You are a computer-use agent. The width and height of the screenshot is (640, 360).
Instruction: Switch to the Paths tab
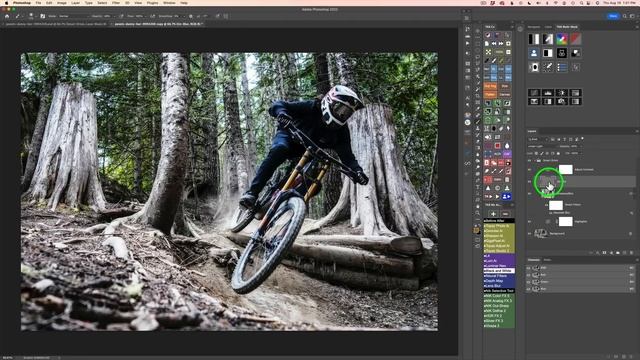coord(547,260)
